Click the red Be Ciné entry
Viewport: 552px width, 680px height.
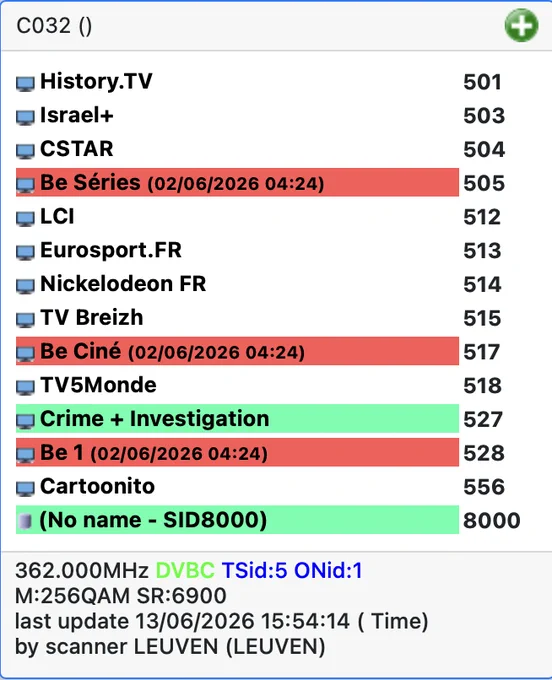click(237, 351)
